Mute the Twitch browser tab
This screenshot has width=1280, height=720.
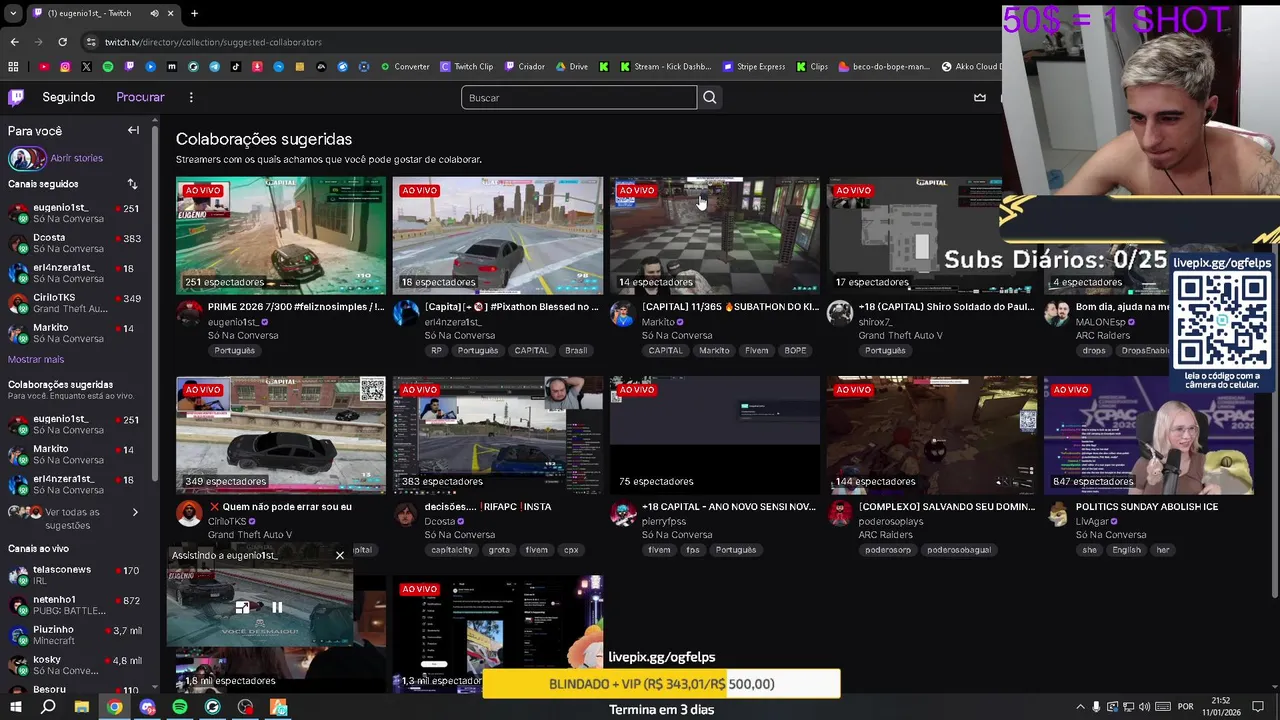click(154, 13)
